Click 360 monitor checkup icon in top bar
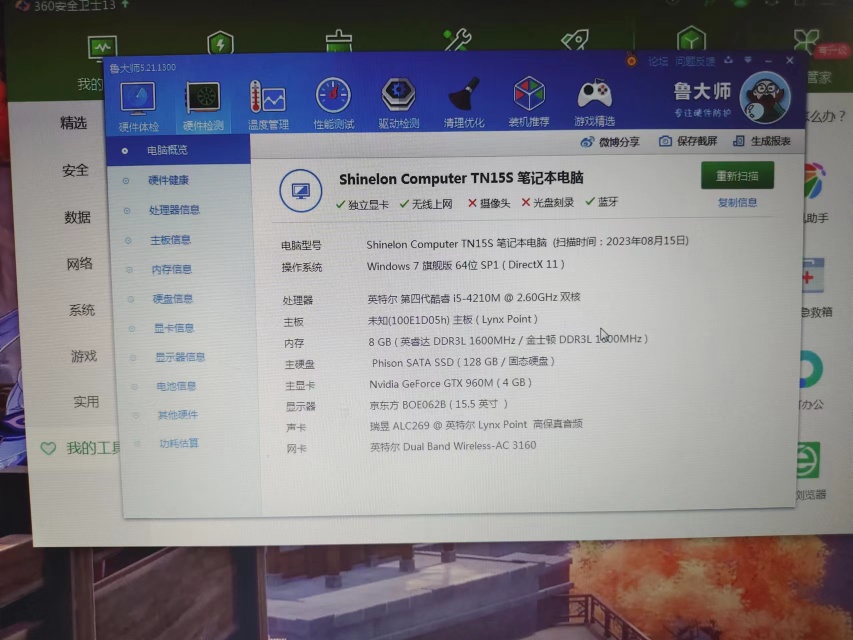Screen dimensions: 853x640 (x=102, y=47)
